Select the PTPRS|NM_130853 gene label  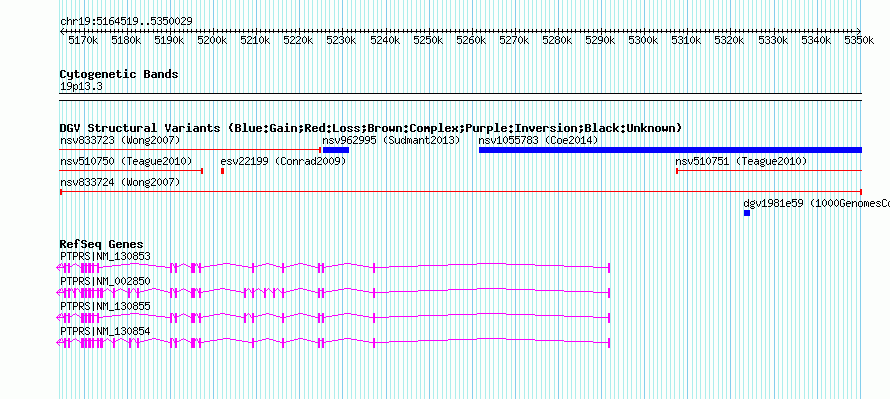(105, 257)
